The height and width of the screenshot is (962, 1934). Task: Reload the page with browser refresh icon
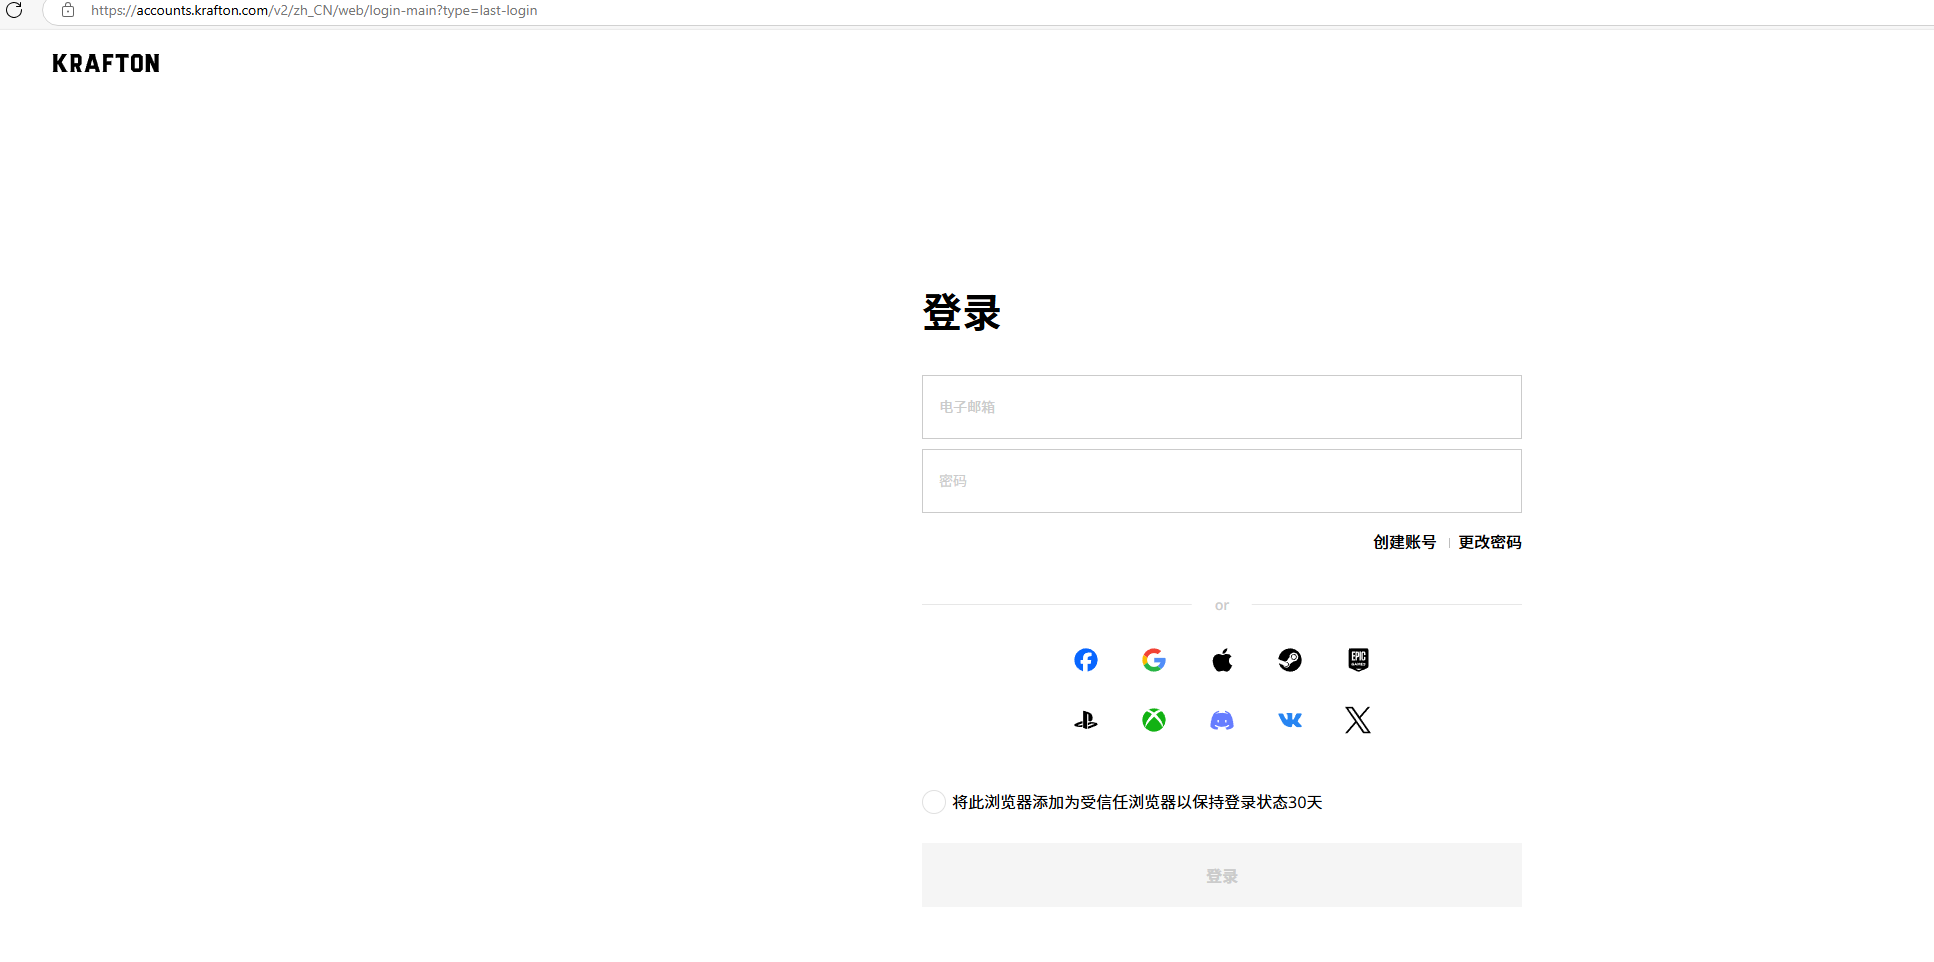tap(14, 10)
